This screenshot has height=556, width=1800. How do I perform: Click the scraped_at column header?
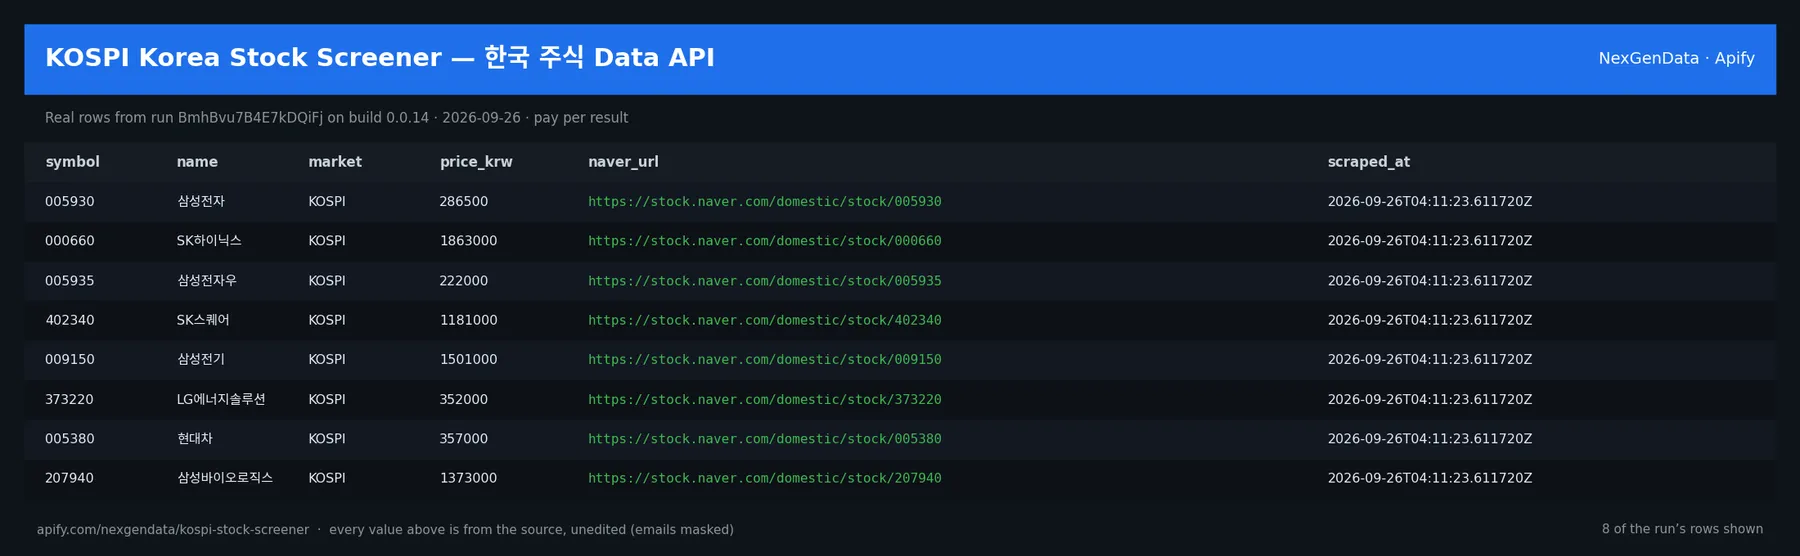[x=1369, y=162]
